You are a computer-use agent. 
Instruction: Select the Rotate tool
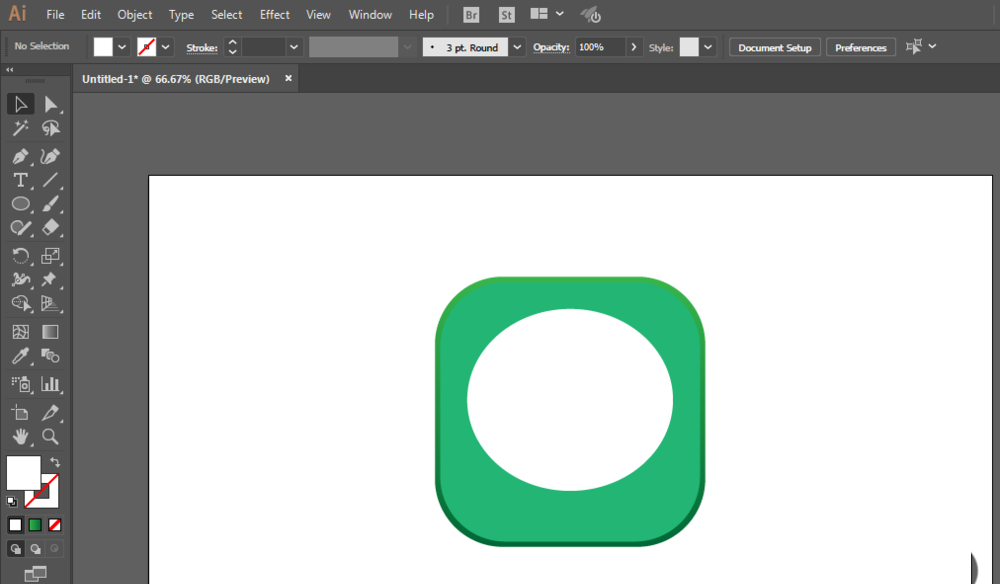(20, 256)
